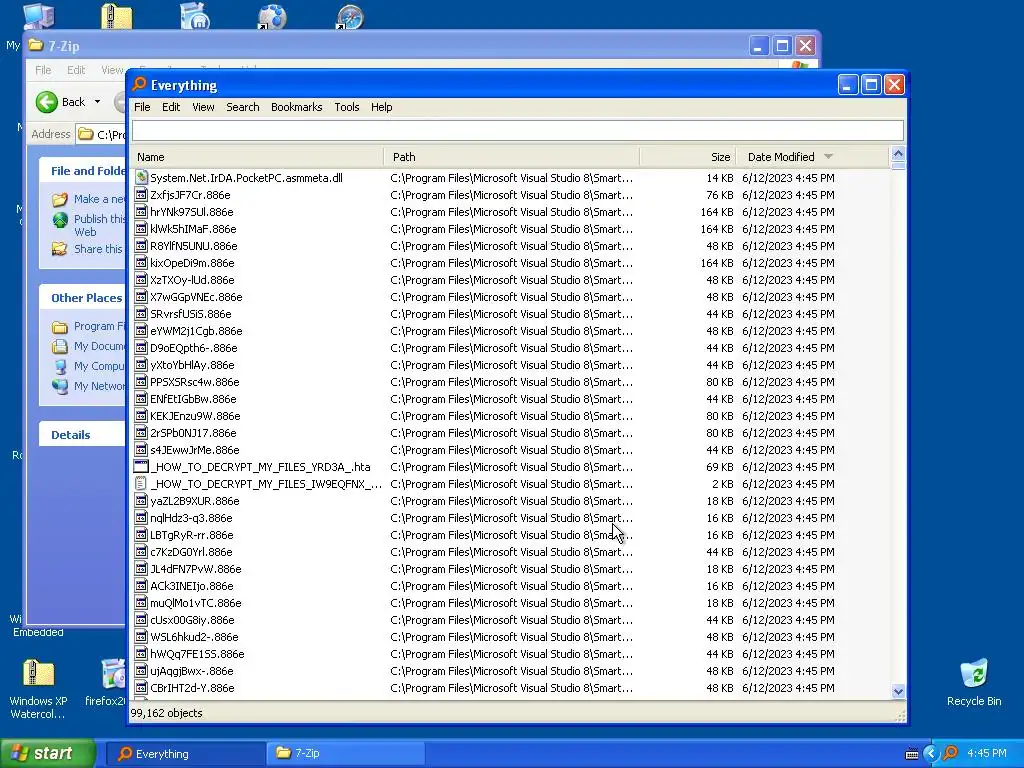
Task: Select file name ACk3INEIjo.886e
Action: click(192, 586)
